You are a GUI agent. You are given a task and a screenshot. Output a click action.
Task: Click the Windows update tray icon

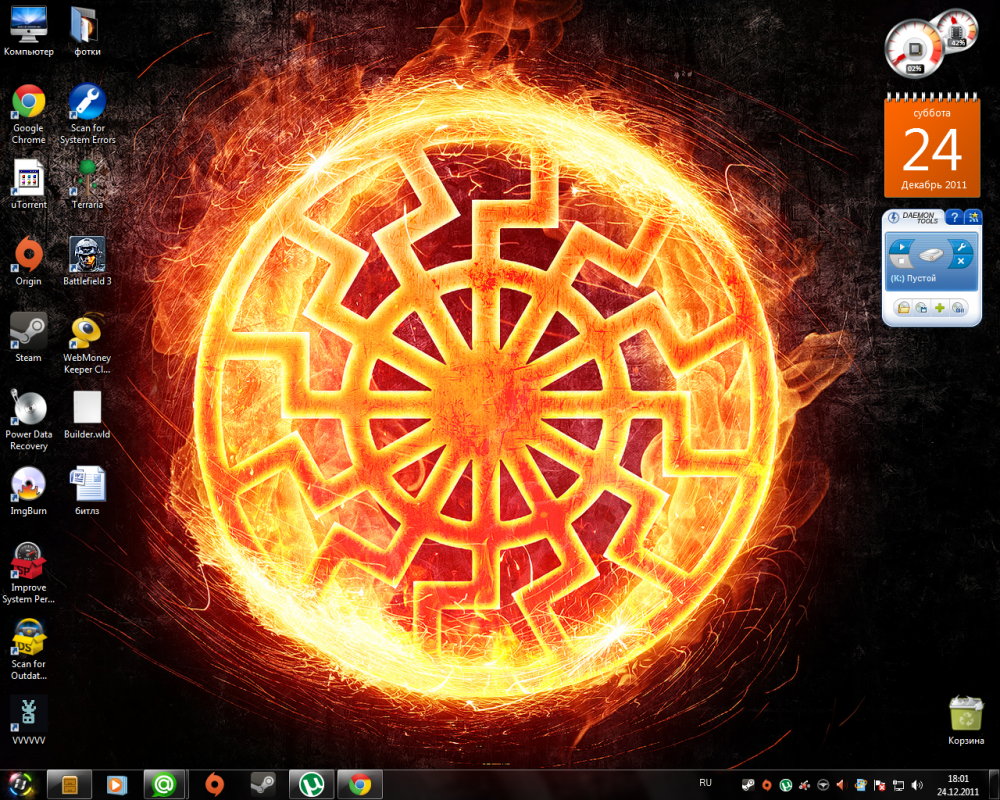click(860, 785)
